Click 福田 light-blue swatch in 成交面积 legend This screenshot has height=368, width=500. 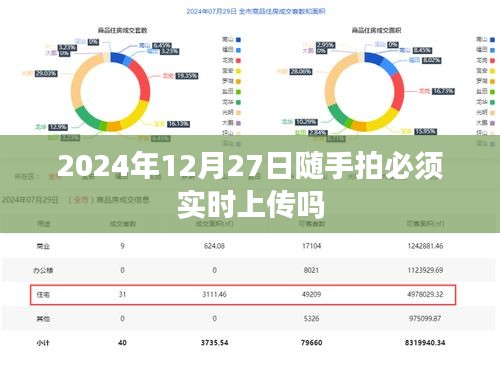click(492, 50)
